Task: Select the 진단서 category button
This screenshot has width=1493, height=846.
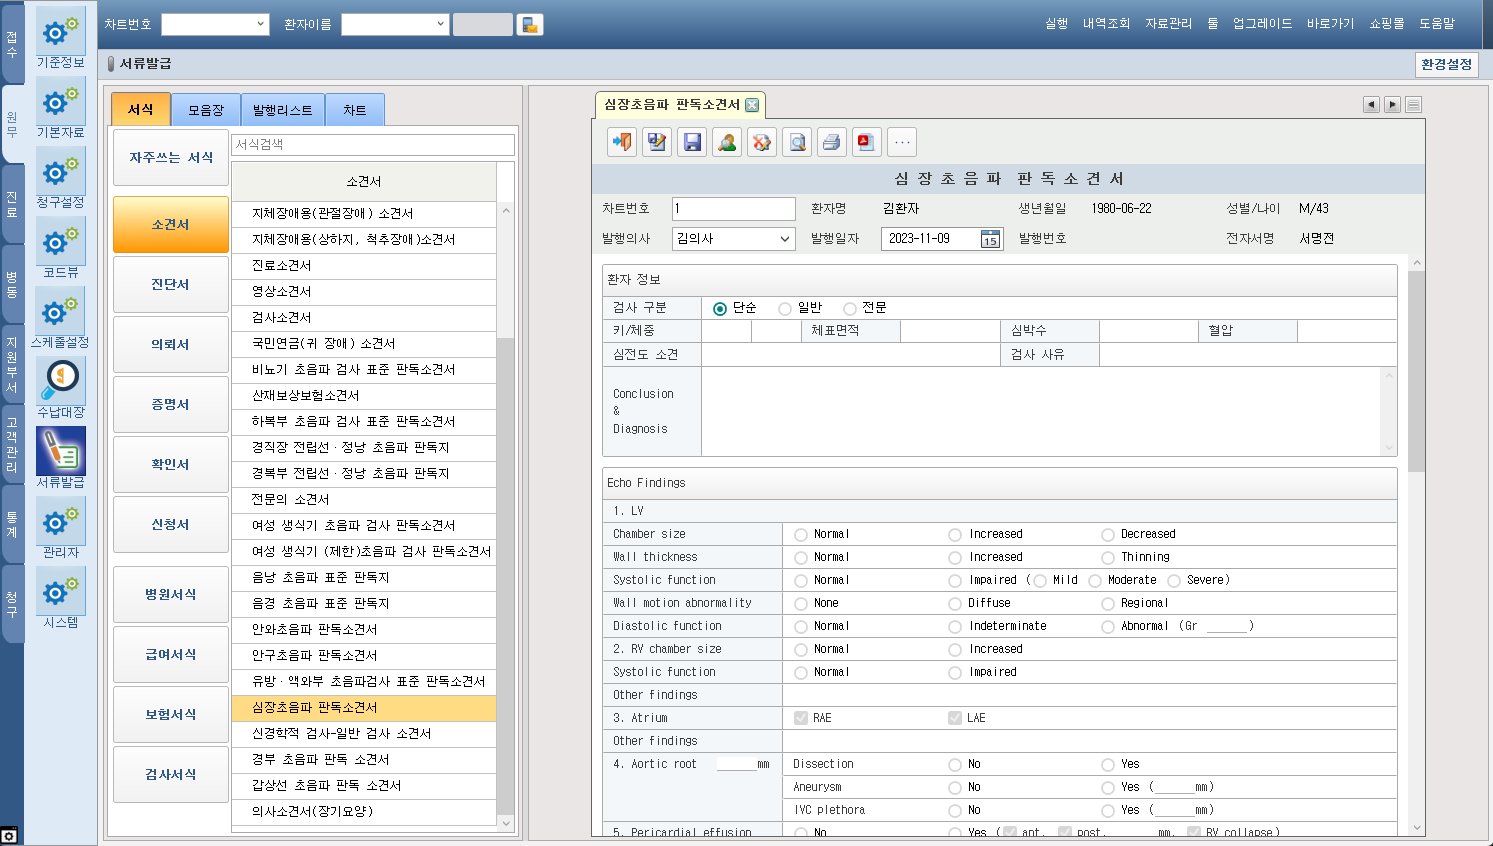Action: pyautogui.click(x=170, y=285)
